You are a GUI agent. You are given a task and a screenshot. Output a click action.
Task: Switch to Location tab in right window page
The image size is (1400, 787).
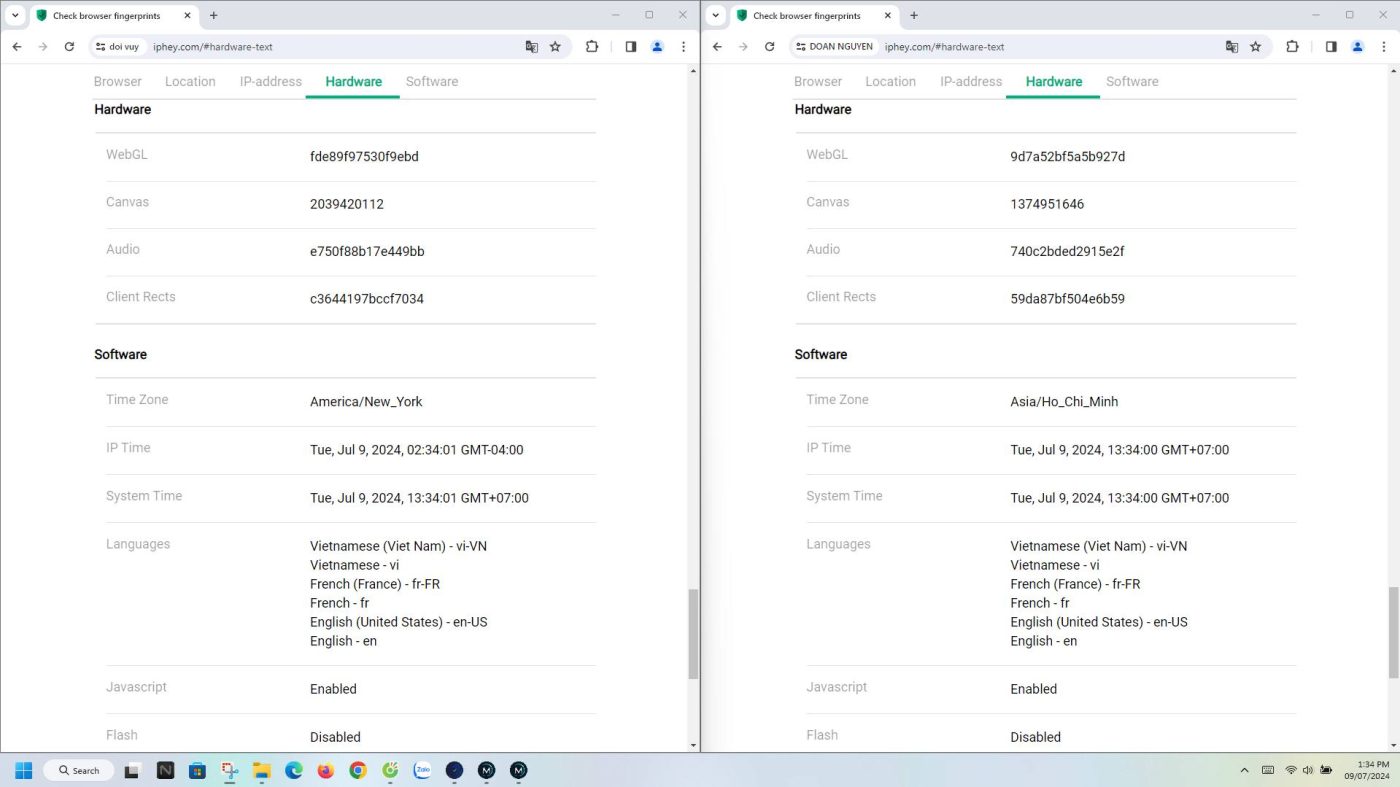tap(890, 81)
